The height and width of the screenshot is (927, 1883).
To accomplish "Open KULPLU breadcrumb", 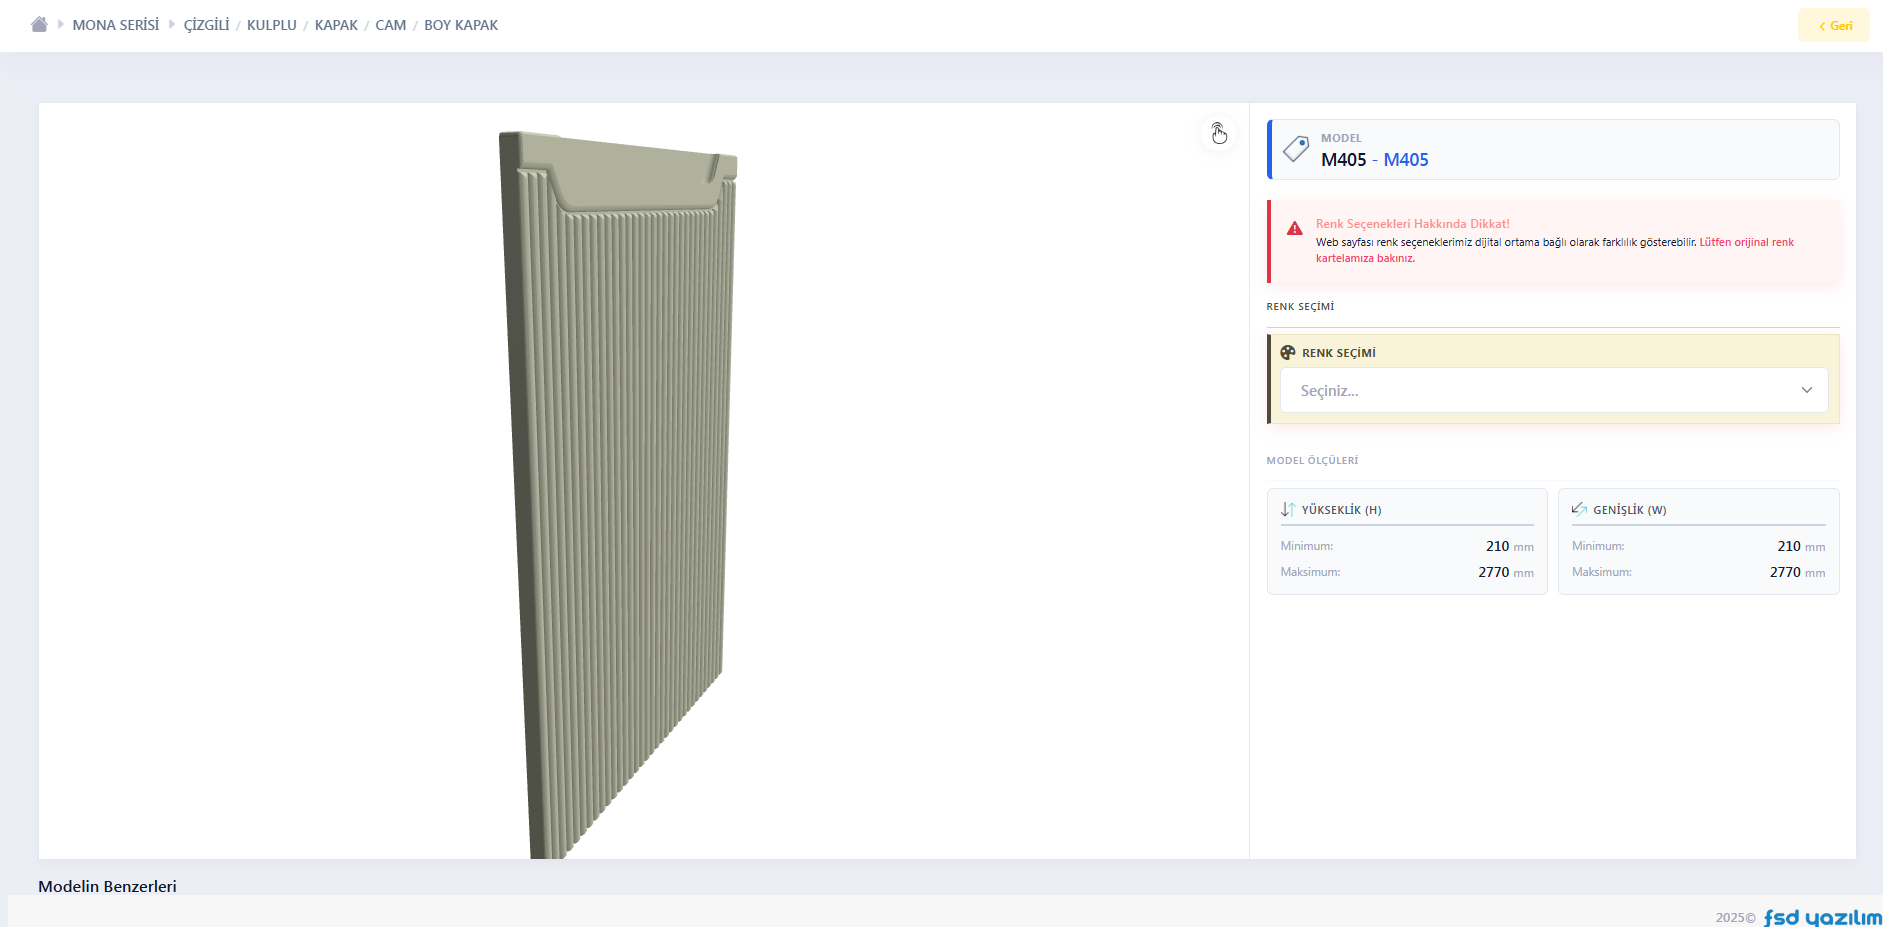I will pos(272,25).
